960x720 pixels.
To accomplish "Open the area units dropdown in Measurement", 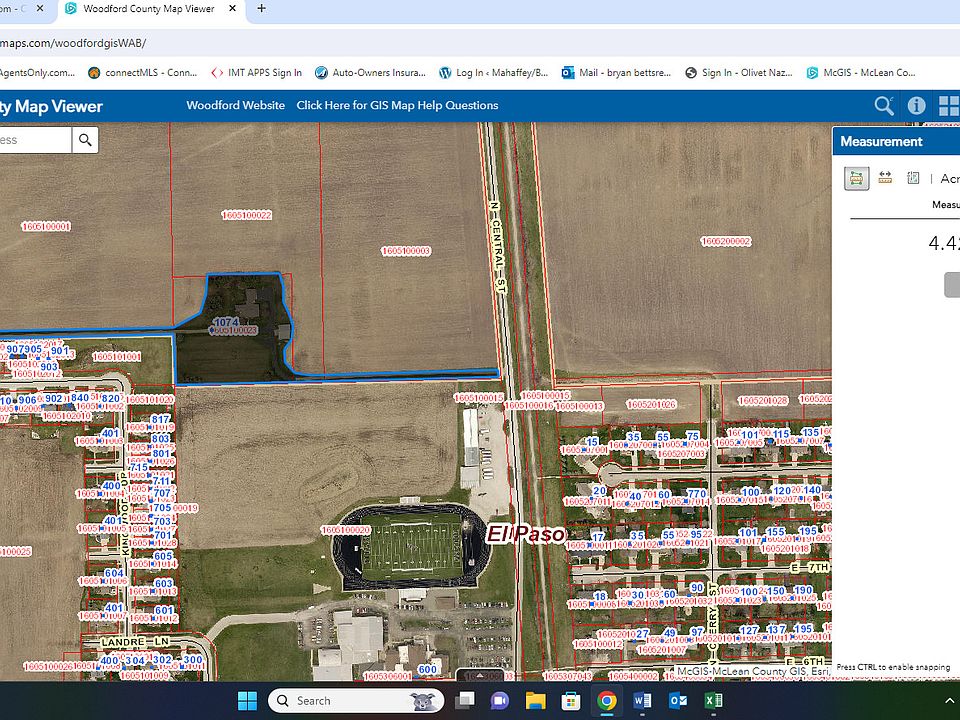I will pos(949,179).
